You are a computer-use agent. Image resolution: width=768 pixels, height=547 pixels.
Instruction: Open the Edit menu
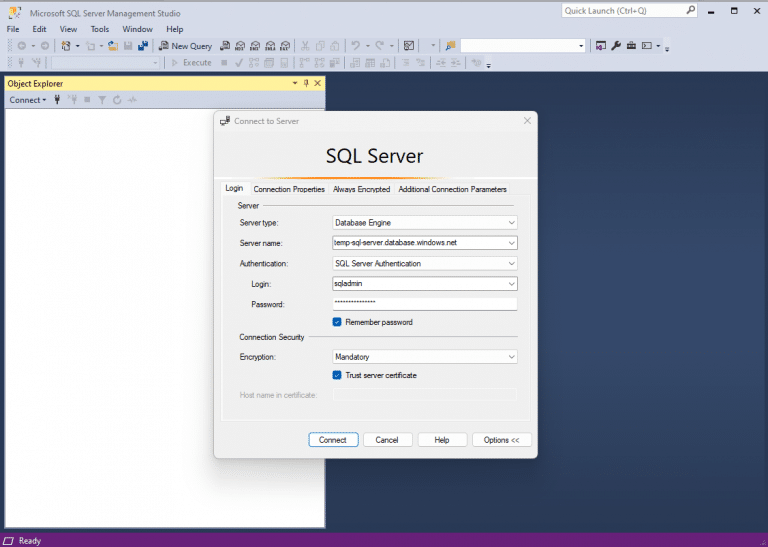pos(39,29)
